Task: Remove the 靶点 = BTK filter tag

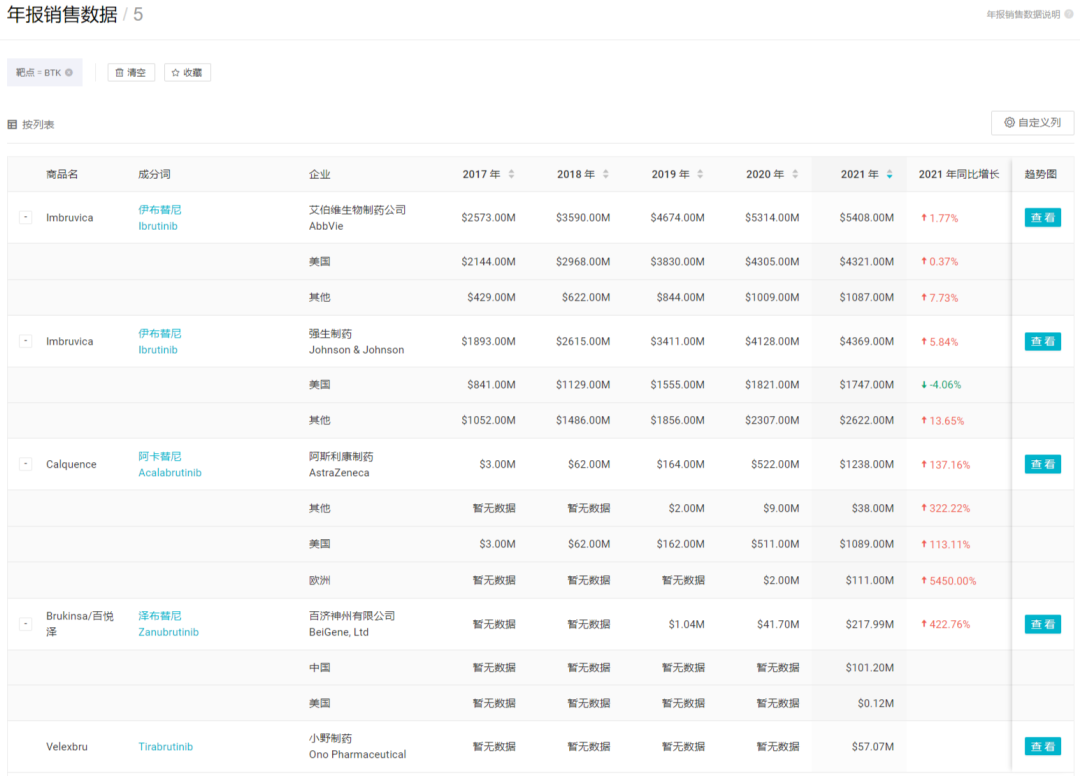Action: 69,72
